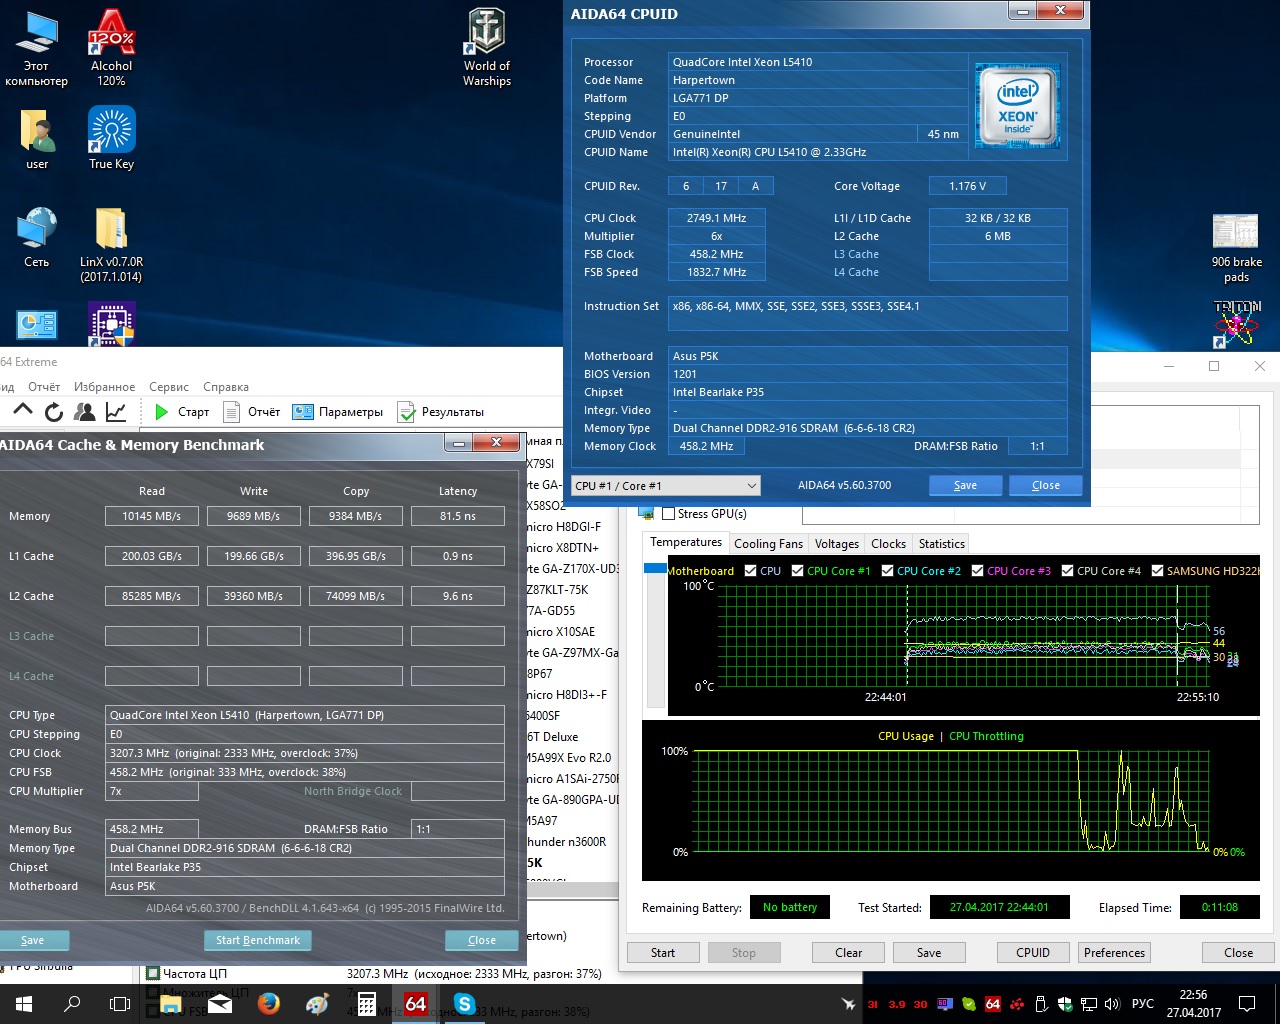Open Preferences in the stability test window

1114,953
